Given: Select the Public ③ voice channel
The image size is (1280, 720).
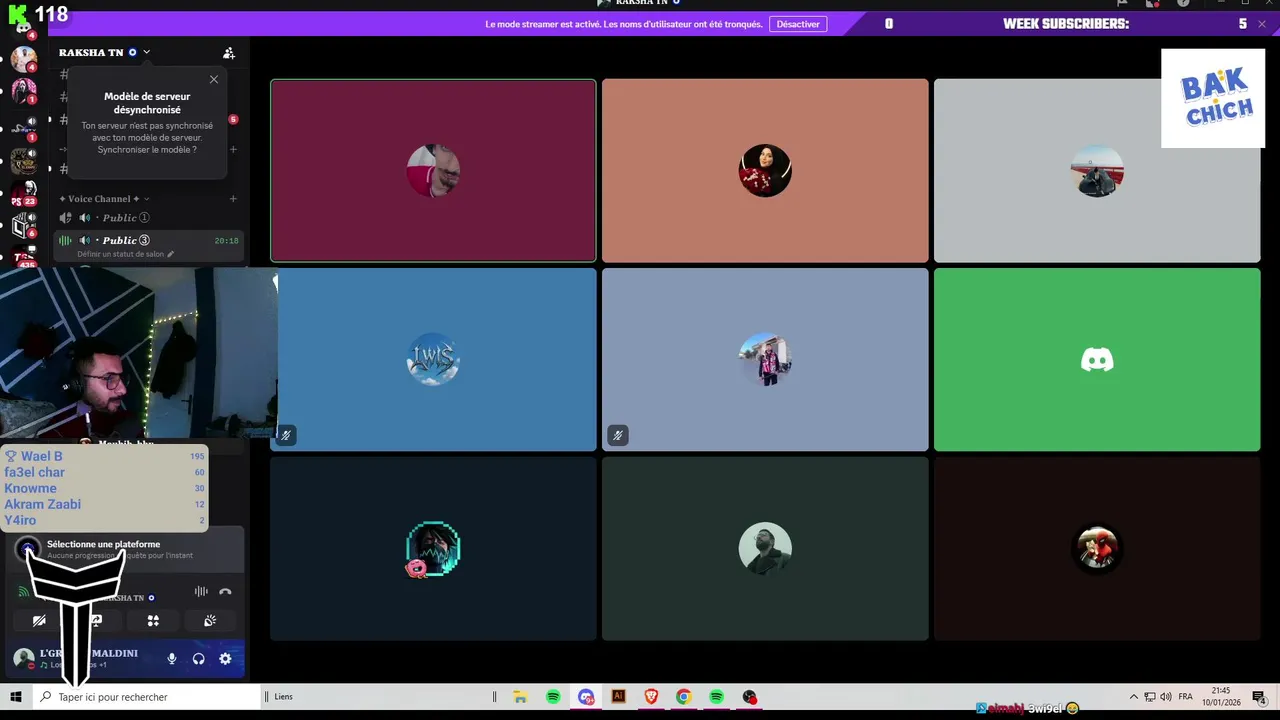Looking at the screenshot, I should click(x=150, y=240).
